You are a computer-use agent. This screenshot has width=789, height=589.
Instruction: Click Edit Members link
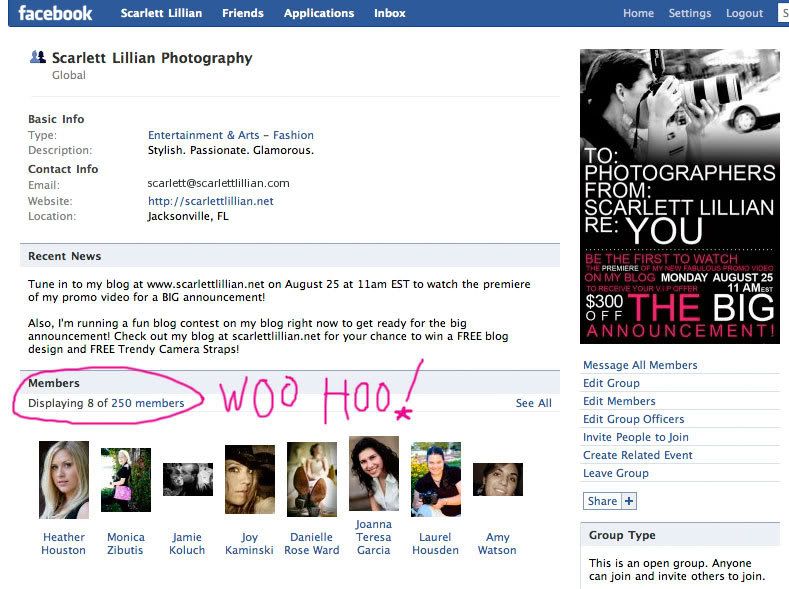tap(619, 401)
